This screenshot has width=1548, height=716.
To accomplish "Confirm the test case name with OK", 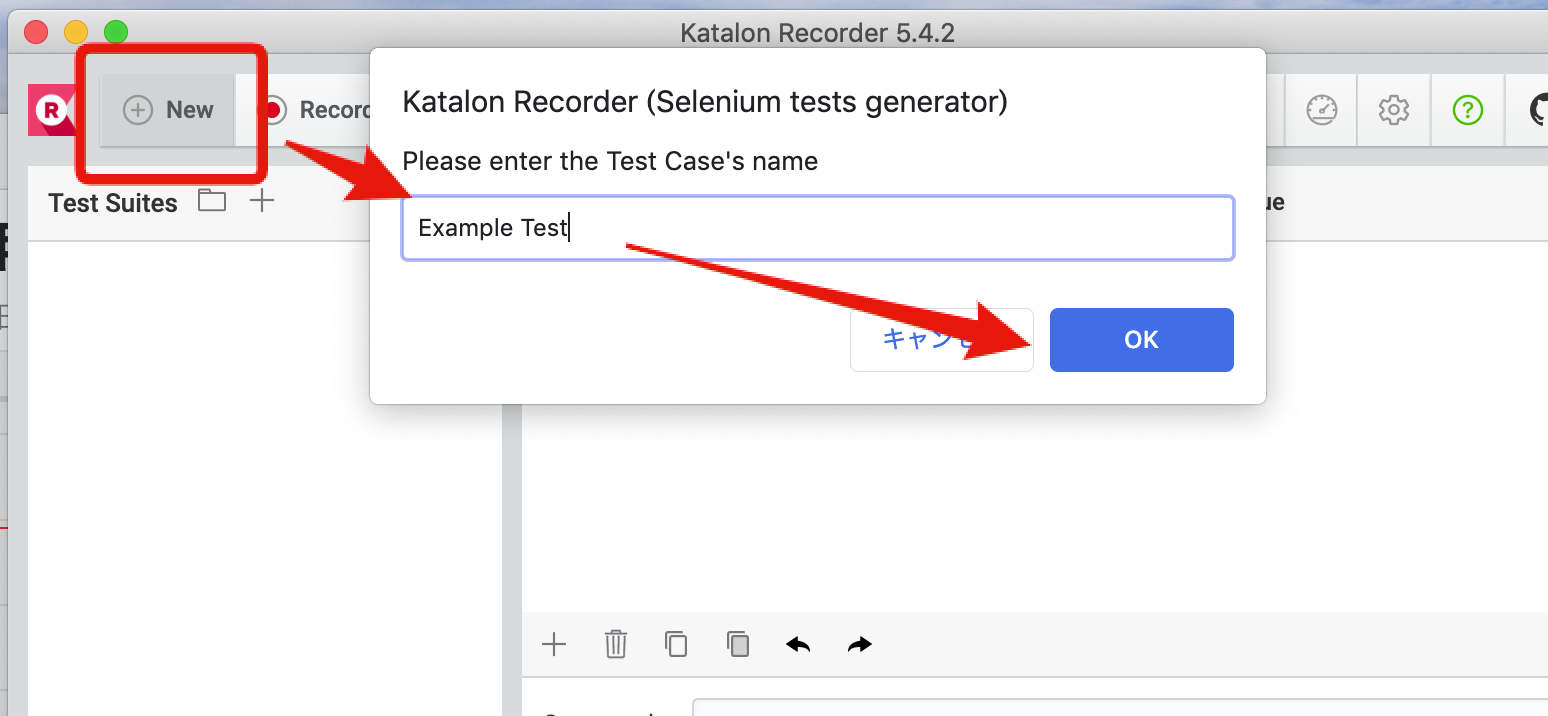I will pyautogui.click(x=1141, y=340).
